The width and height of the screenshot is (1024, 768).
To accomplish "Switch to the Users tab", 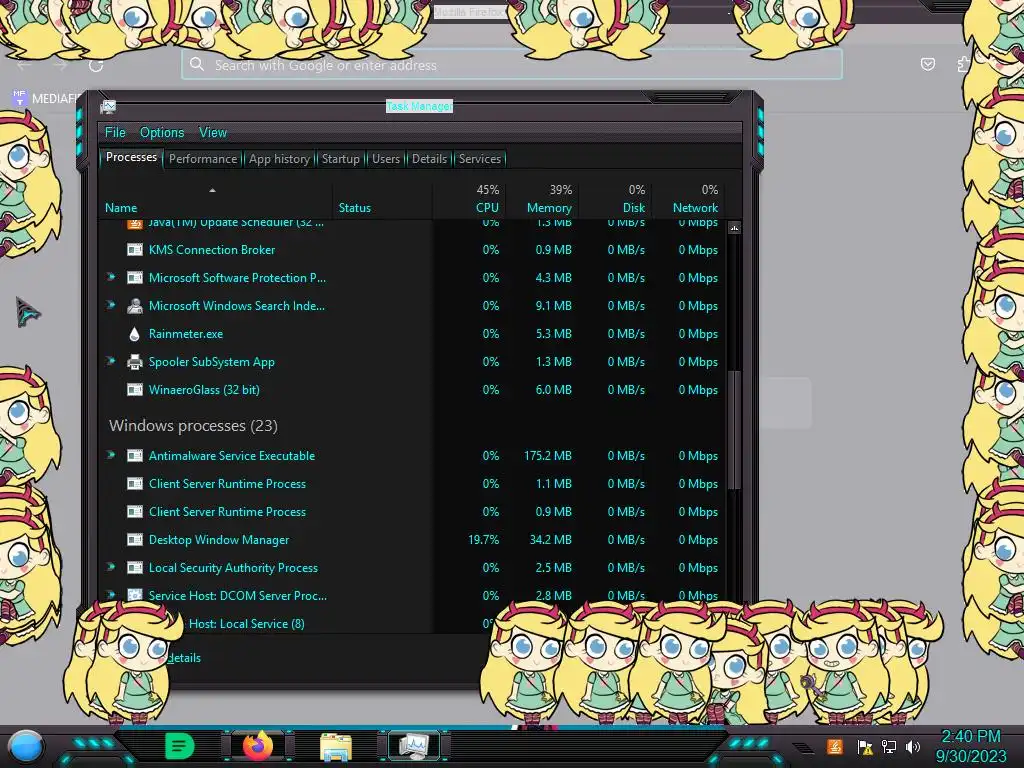I will tap(385, 159).
